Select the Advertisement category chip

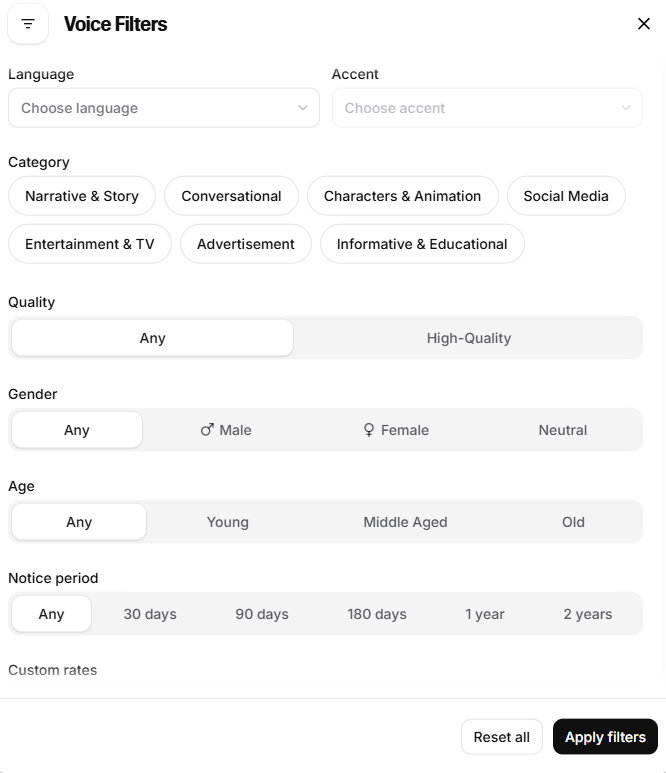click(x=246, y=244)
